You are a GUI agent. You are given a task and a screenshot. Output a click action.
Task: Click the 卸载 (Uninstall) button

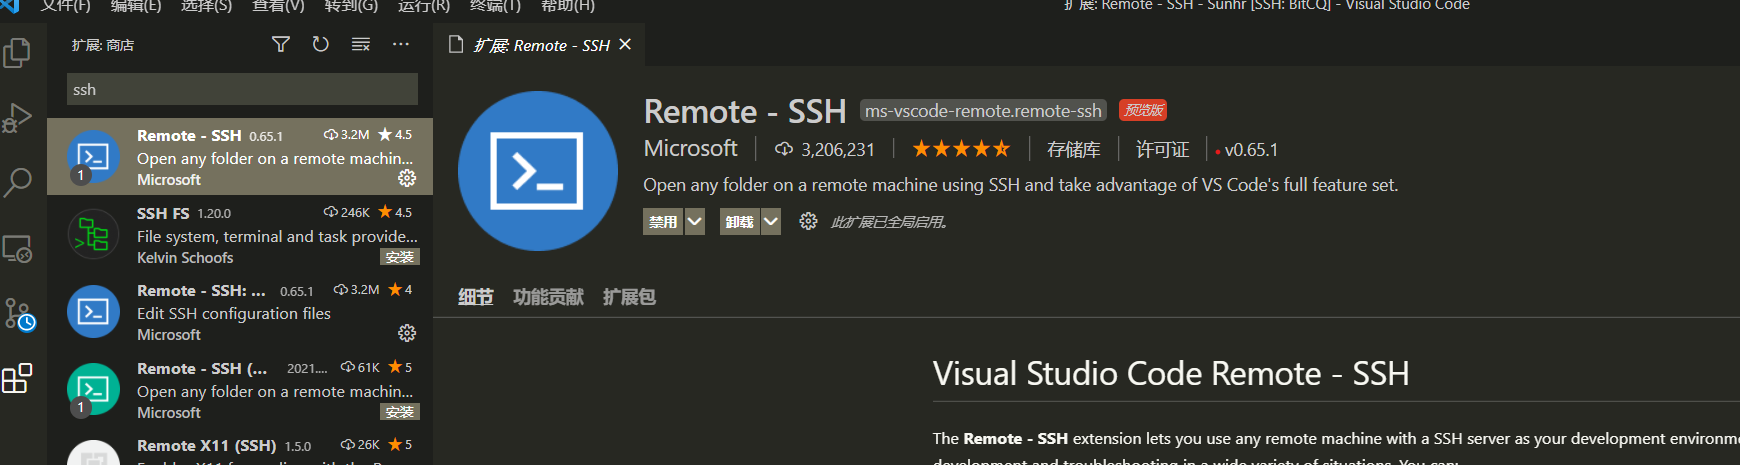click(740, 222)
